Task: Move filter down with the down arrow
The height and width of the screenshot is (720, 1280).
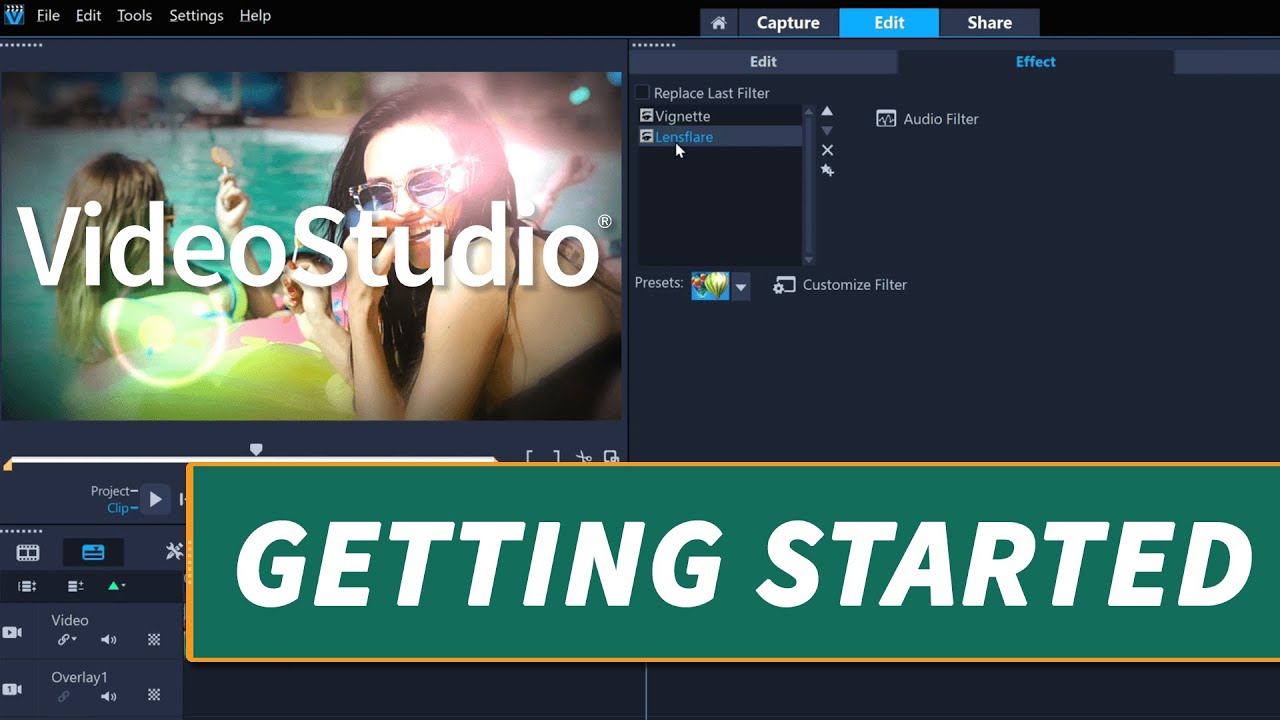Action: 827,131
